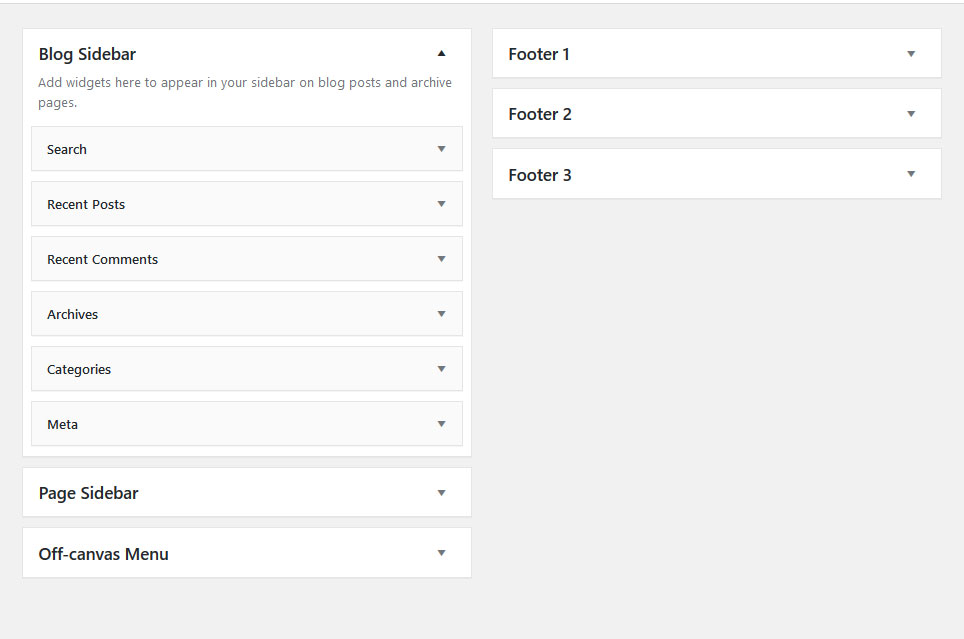Open the Page Sidebar heading
Viewport: 964px width, 639px height.
88,493
